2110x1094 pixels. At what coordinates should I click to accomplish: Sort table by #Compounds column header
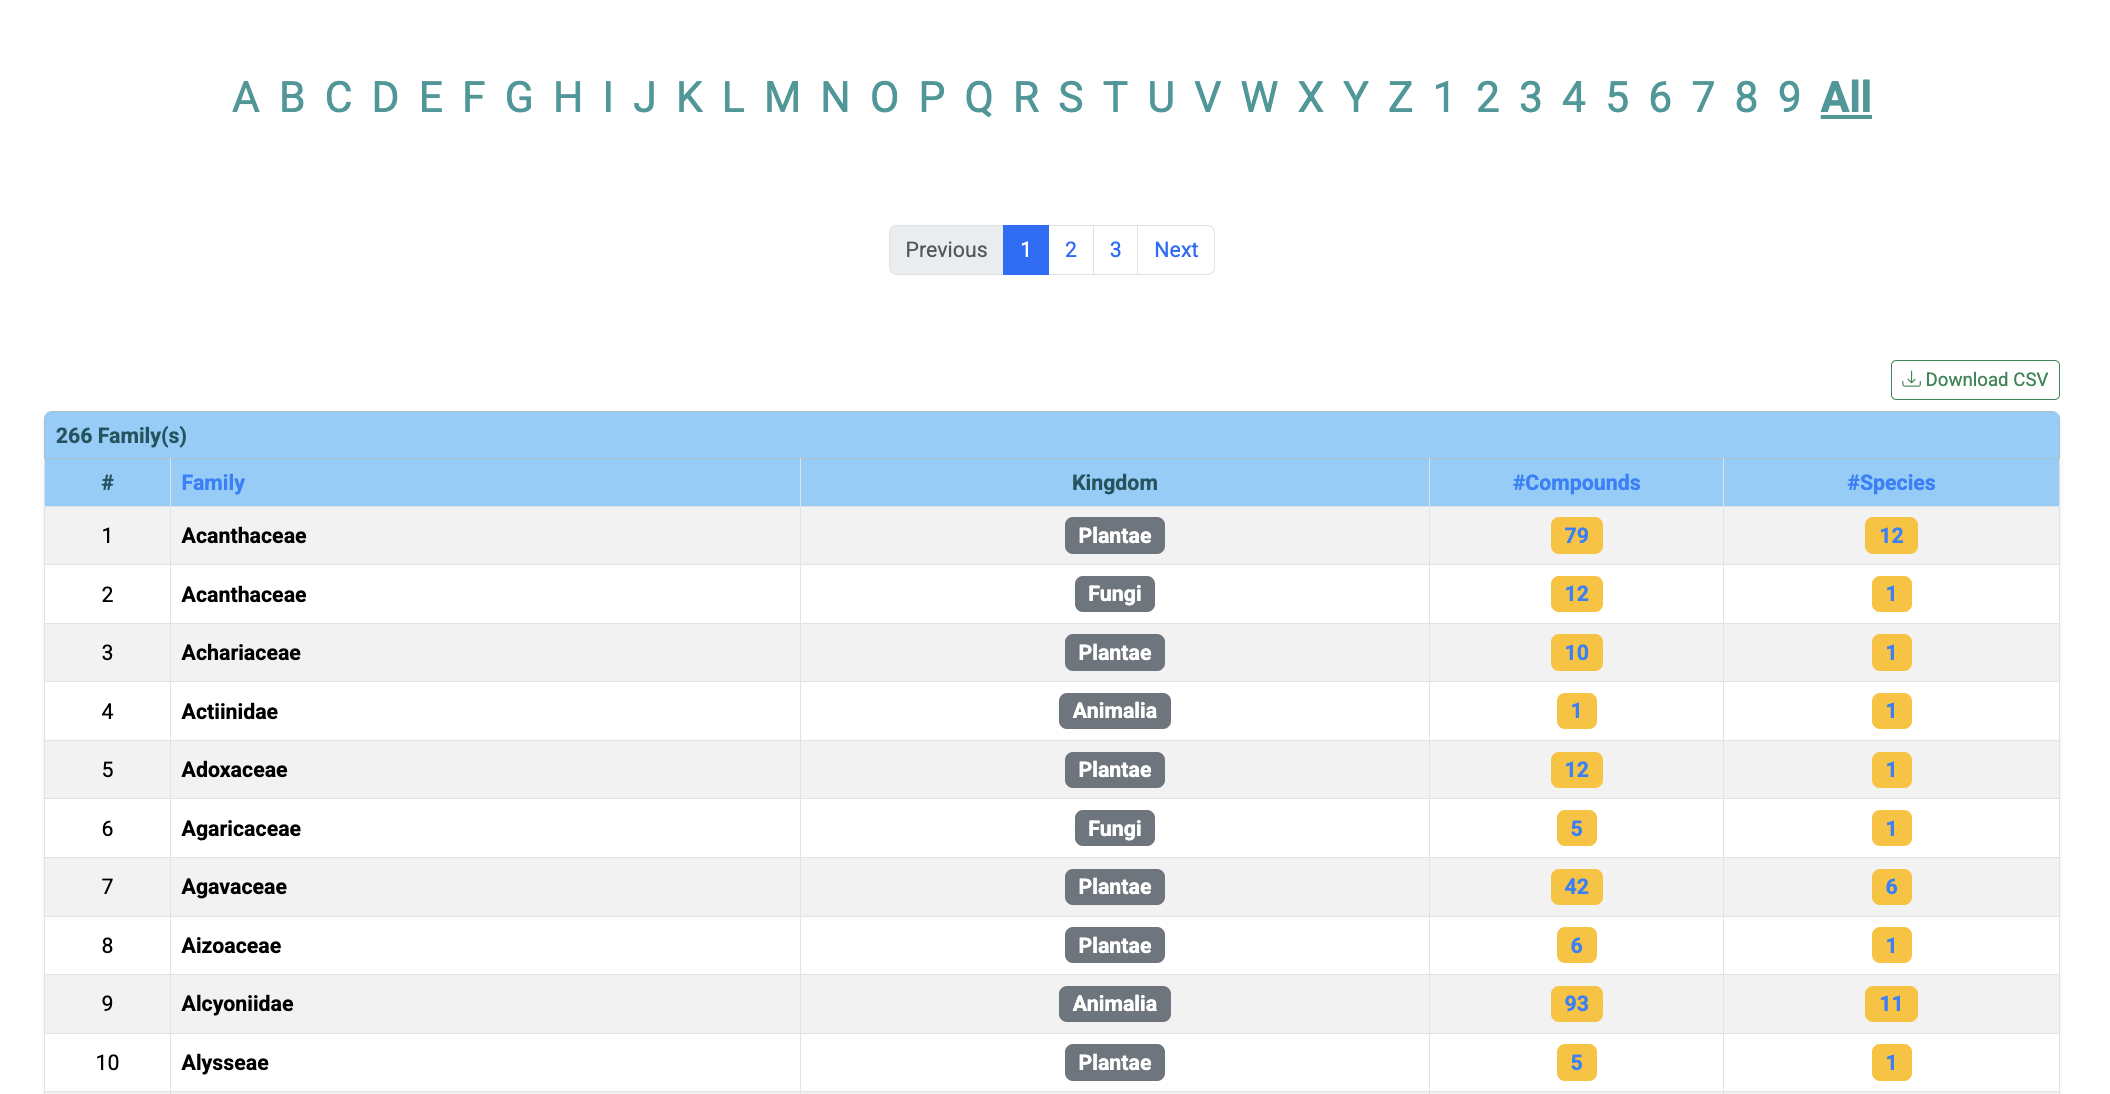[x=1575, y=483]
